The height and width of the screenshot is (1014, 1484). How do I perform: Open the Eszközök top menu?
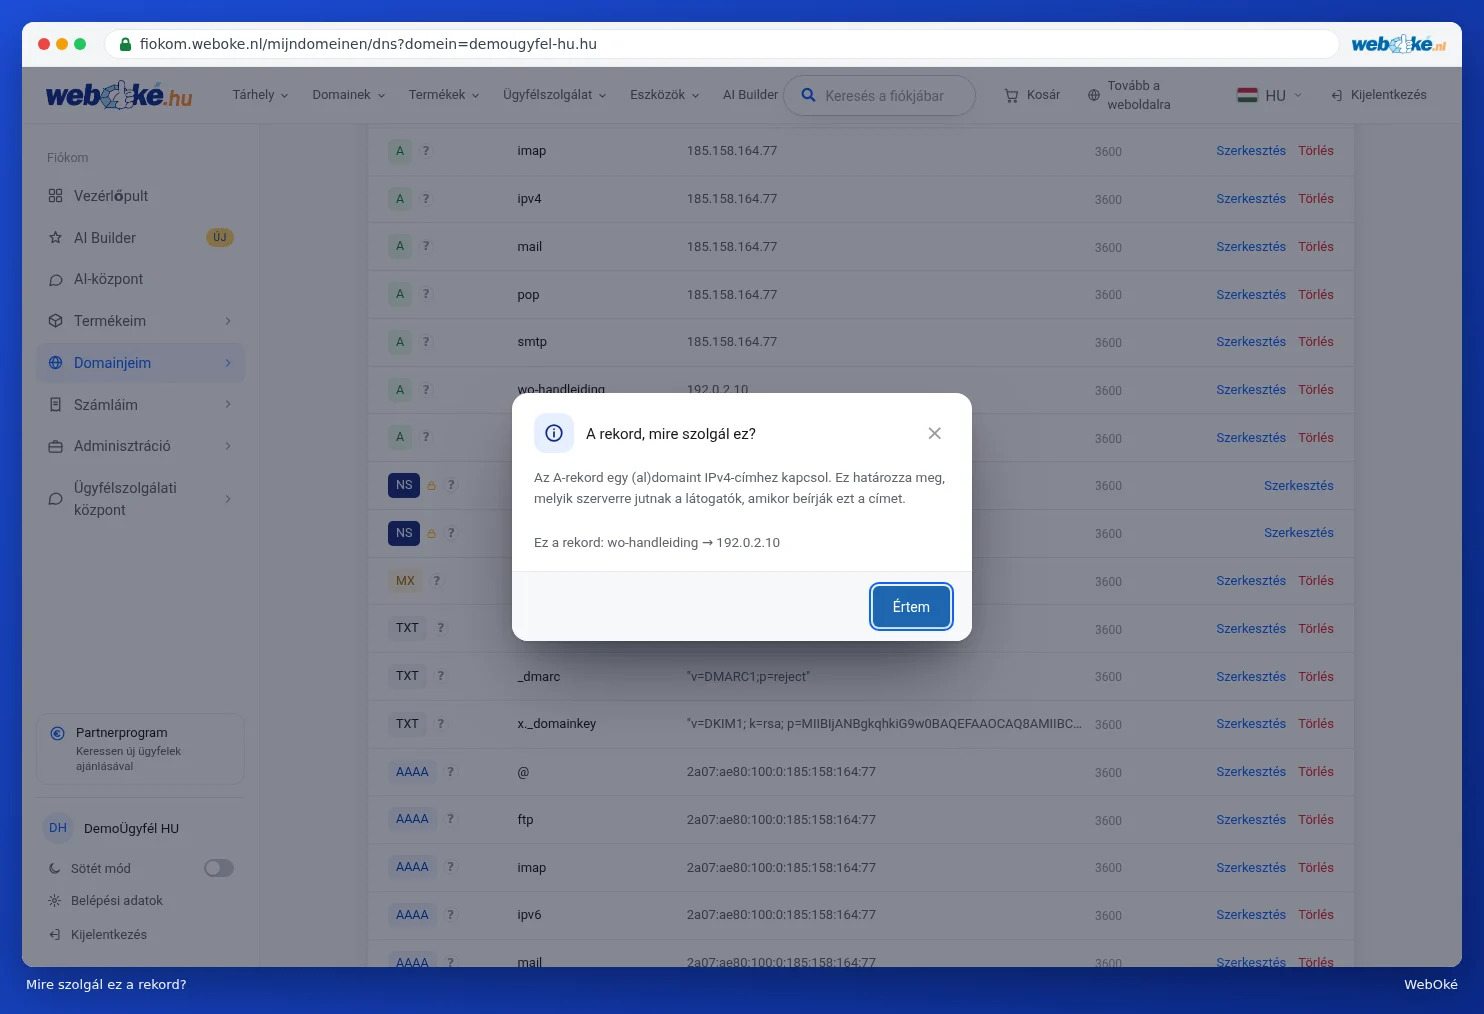point(664,95)
